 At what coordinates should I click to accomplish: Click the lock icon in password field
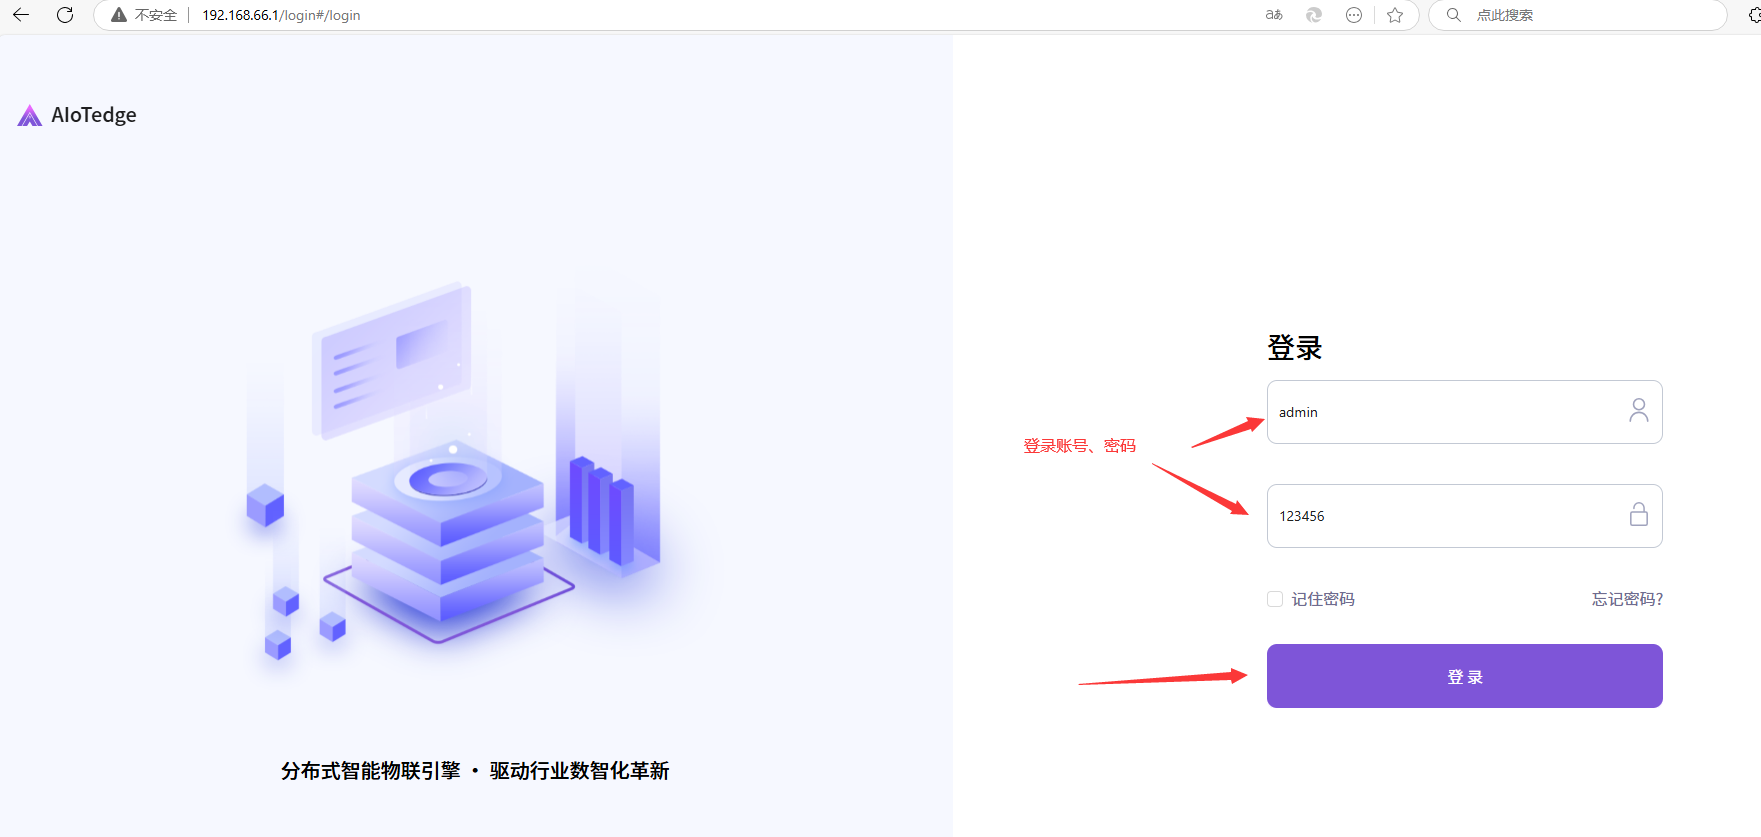[1638, 515]
